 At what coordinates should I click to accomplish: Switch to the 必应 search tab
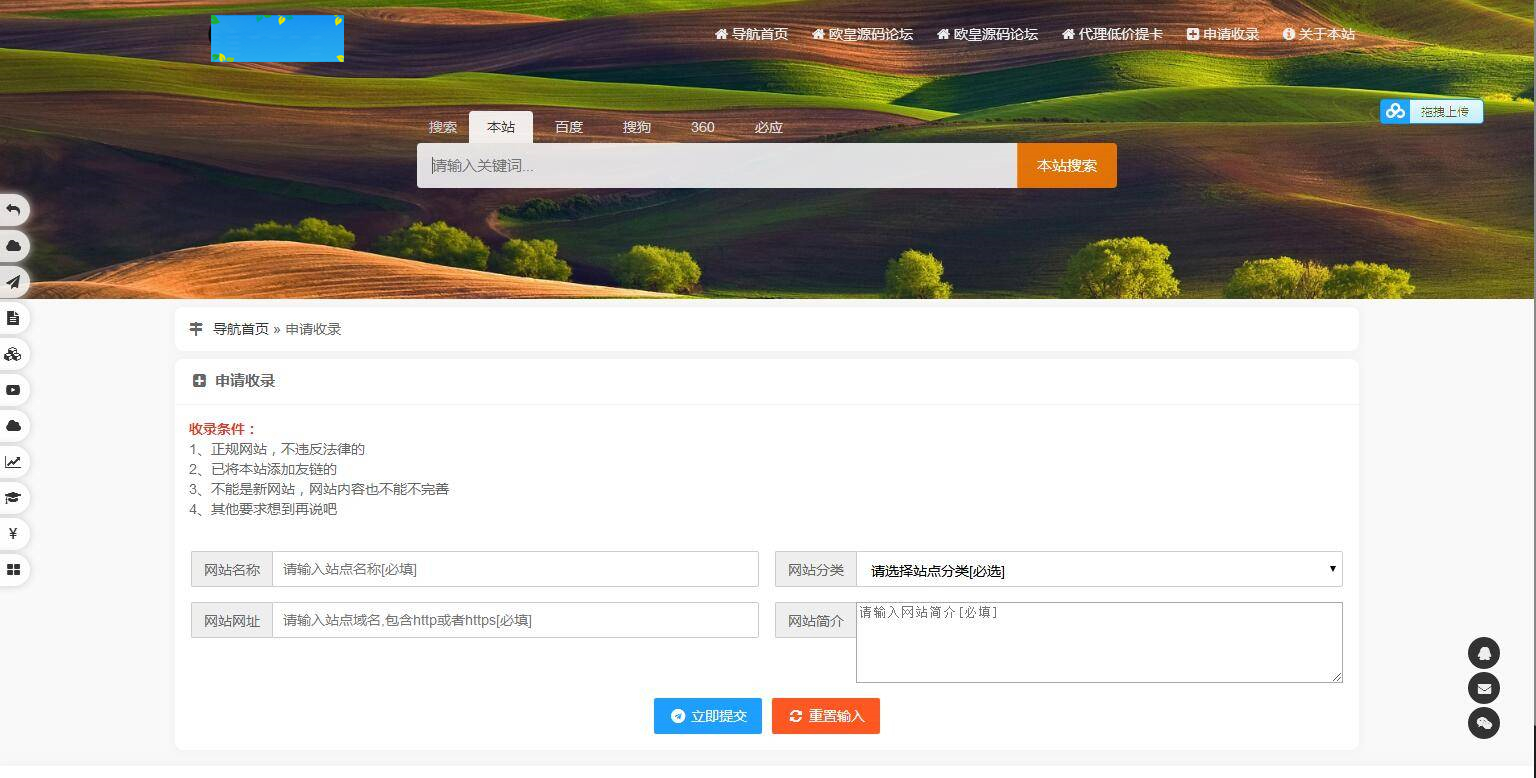(x=768, y=127)
